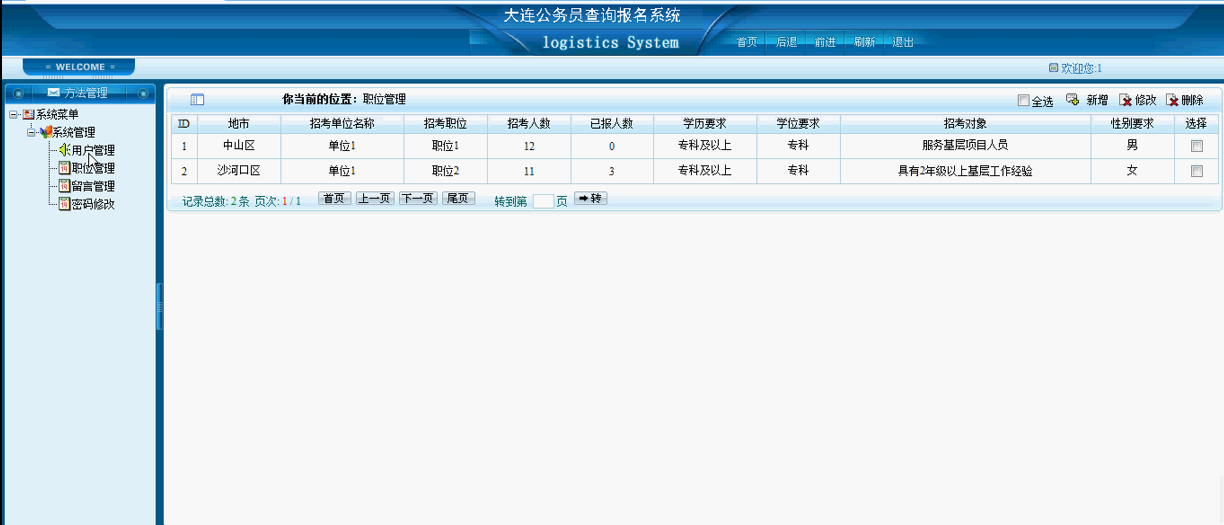Click the calendar icon beside 职位管理
The height and width of the screenshot is (525, 1224).
point(64,168)
